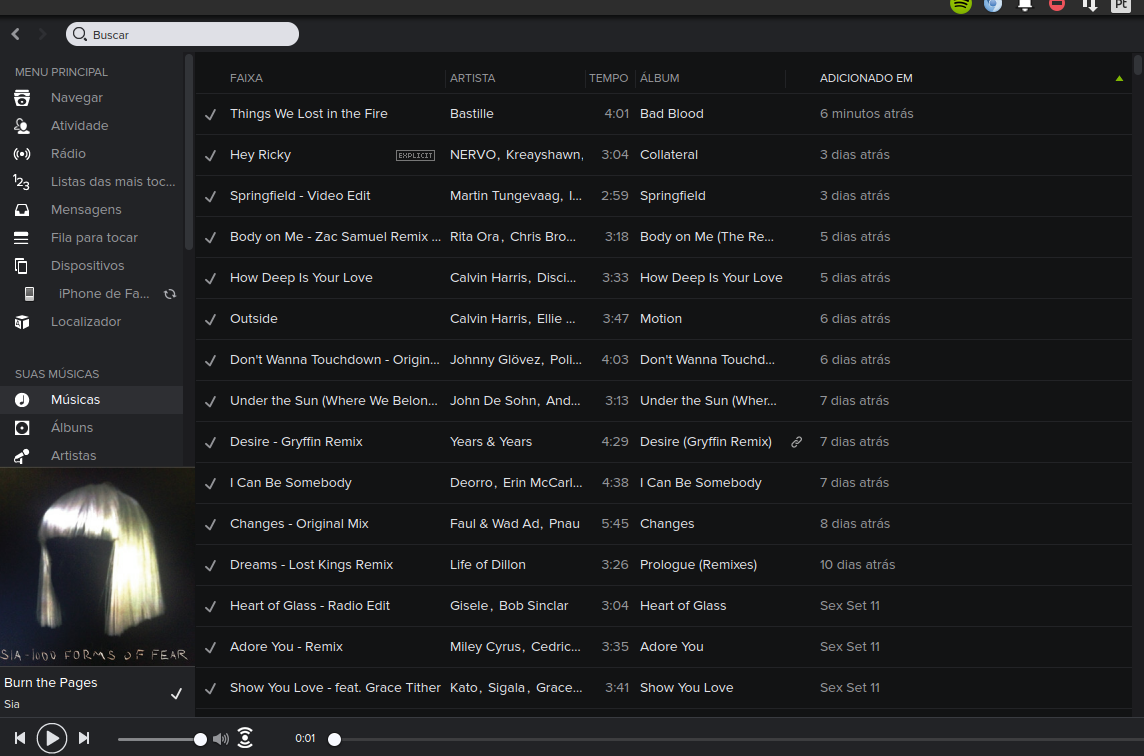
Task: Click the red no-entry tray icon
Action: coord(1056,4)
